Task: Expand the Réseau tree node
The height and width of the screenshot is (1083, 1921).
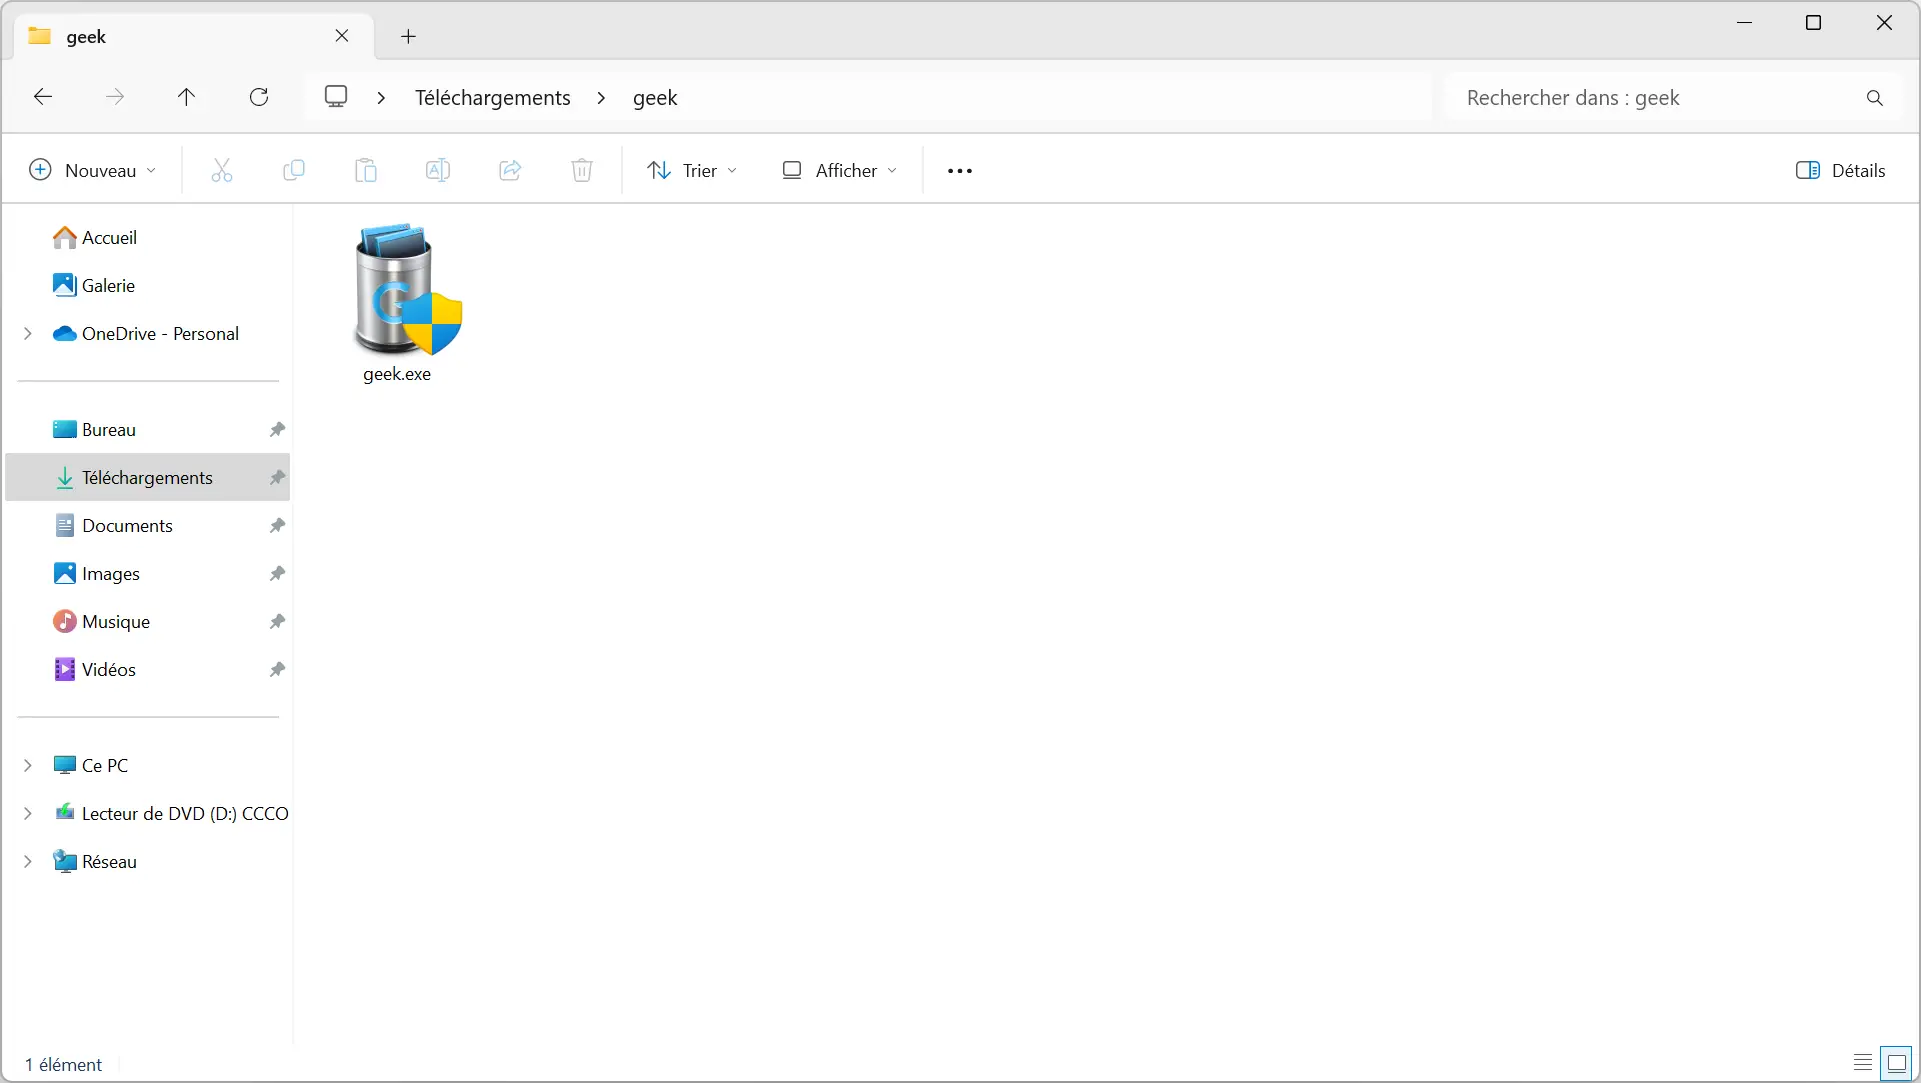Action: [x=28, y=862]
